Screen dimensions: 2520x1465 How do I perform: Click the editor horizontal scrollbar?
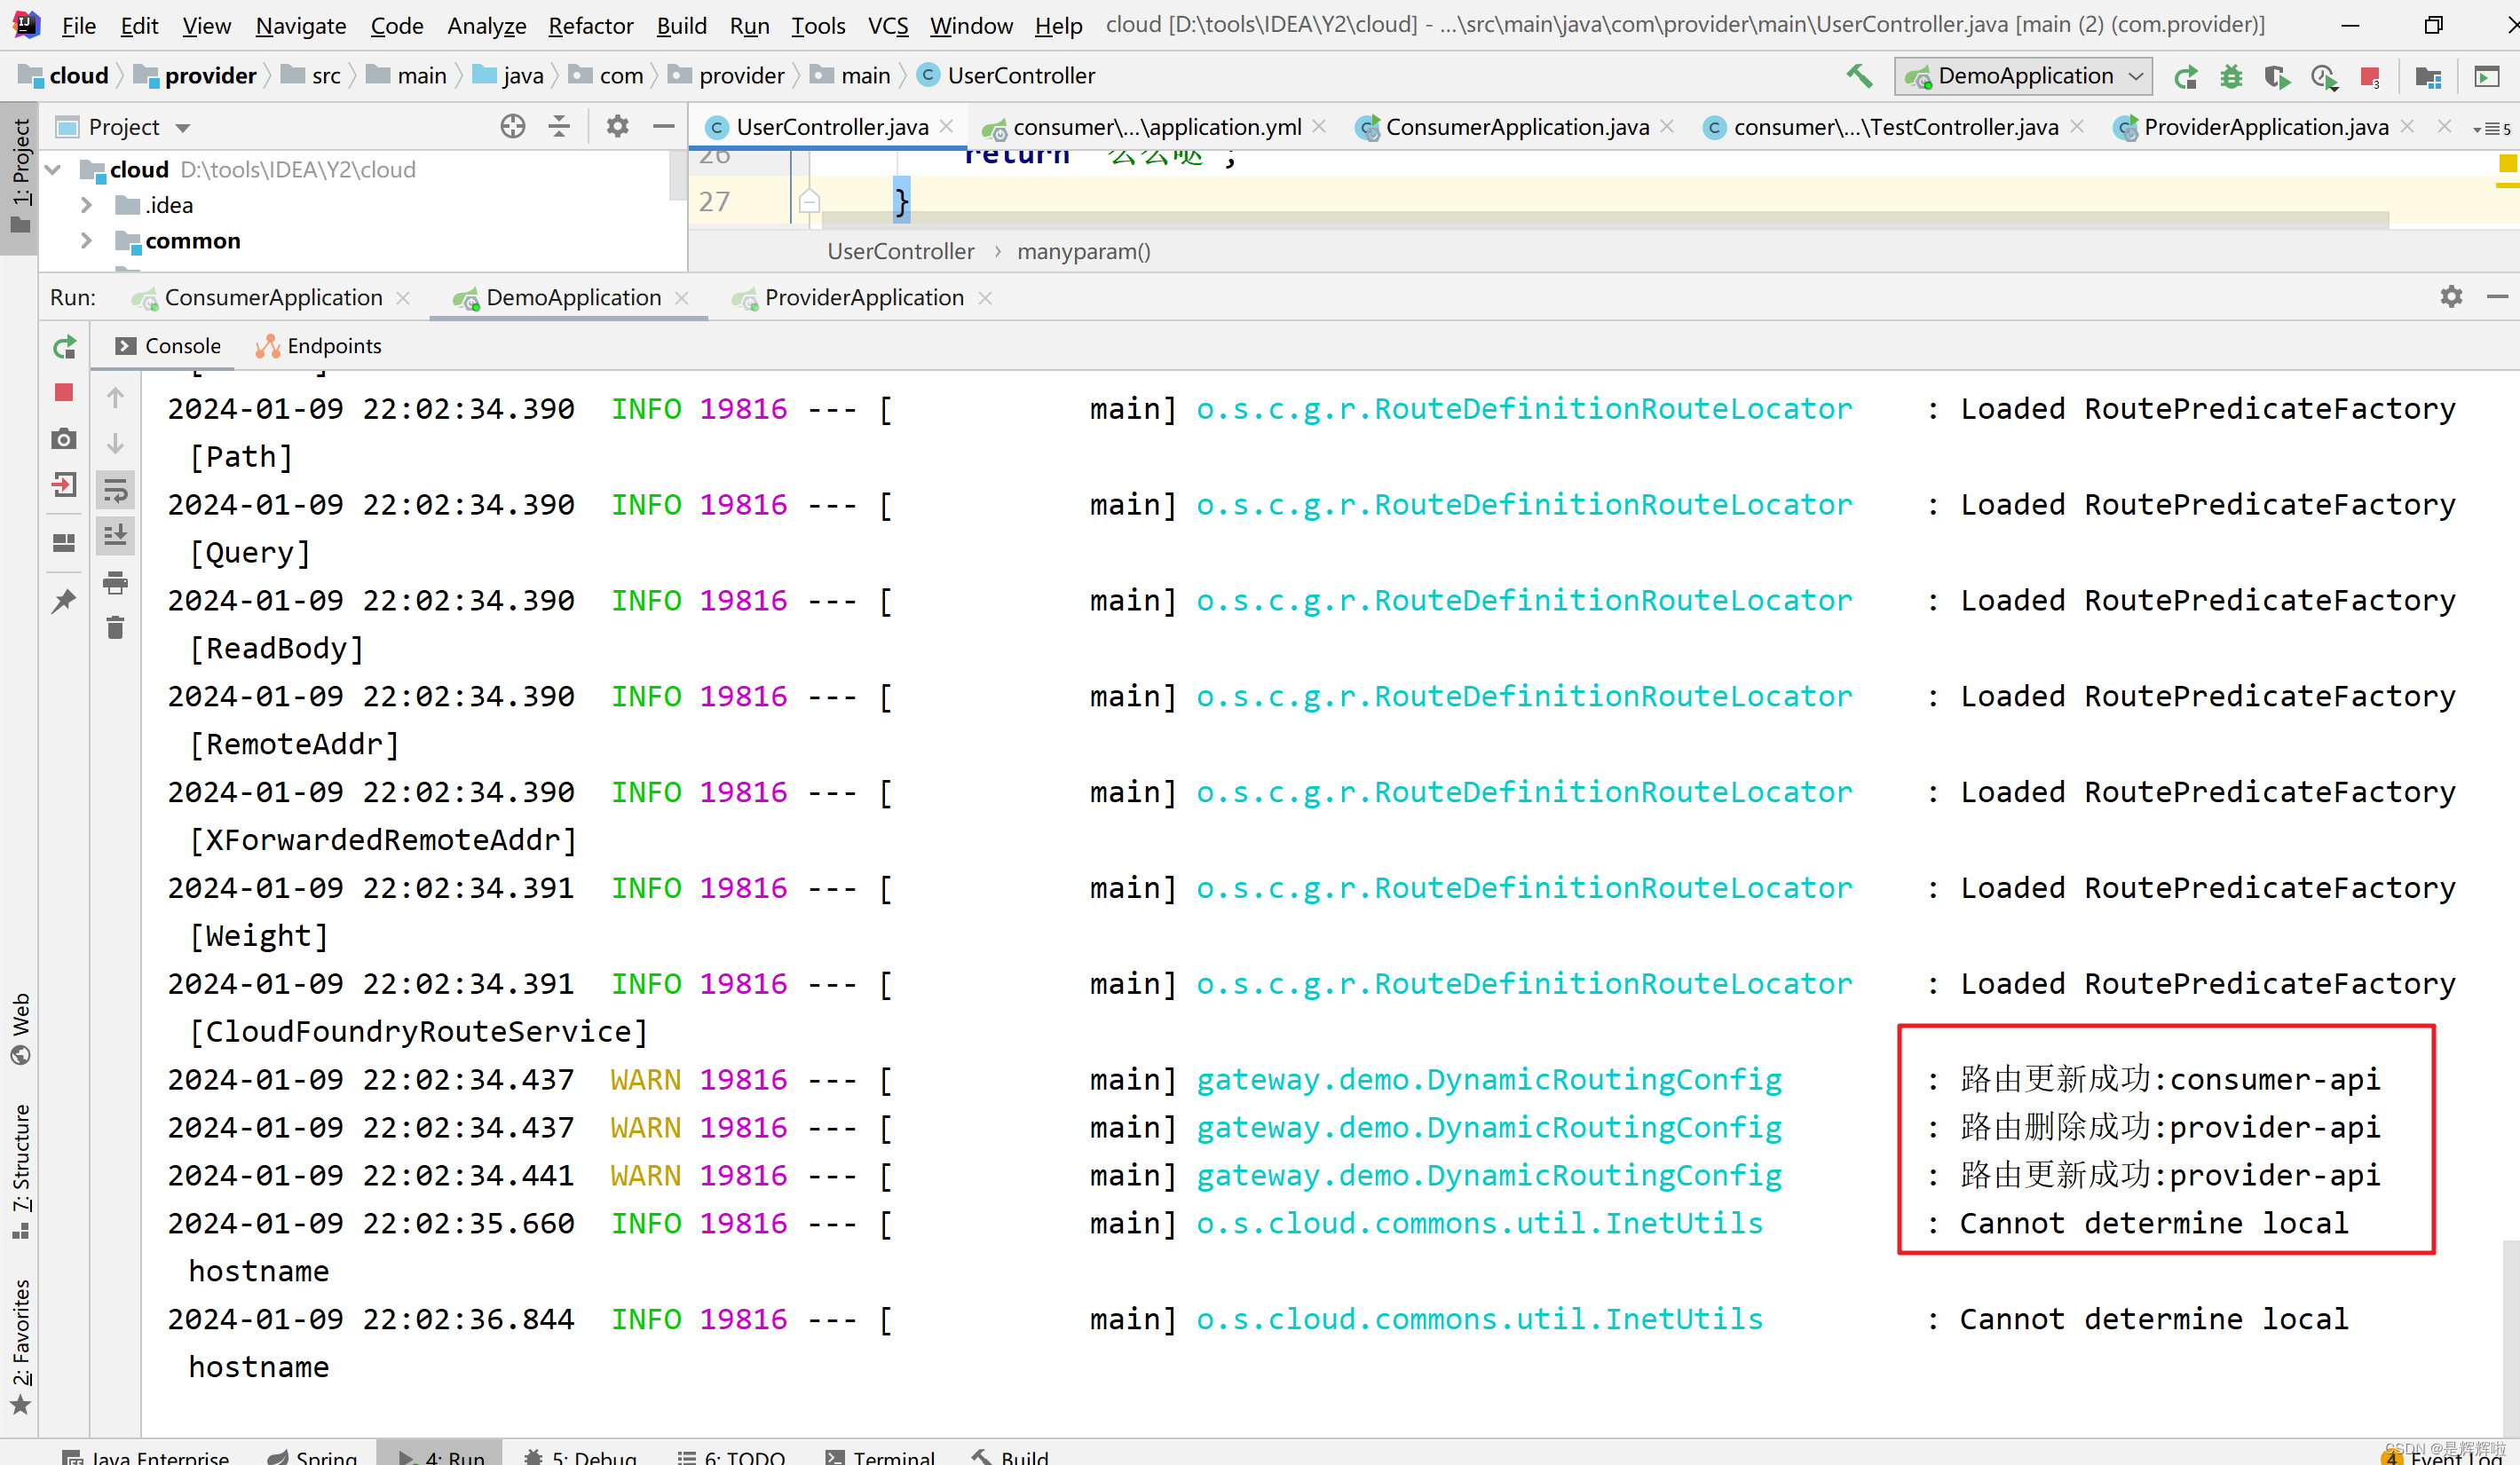(x=1605, y=219)
